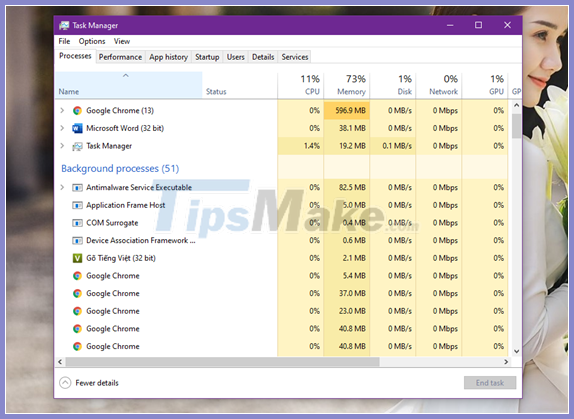The height and width of the screenshot is (419, 574).
Task: Switch to the App history tab
Action: coord(168,57)
